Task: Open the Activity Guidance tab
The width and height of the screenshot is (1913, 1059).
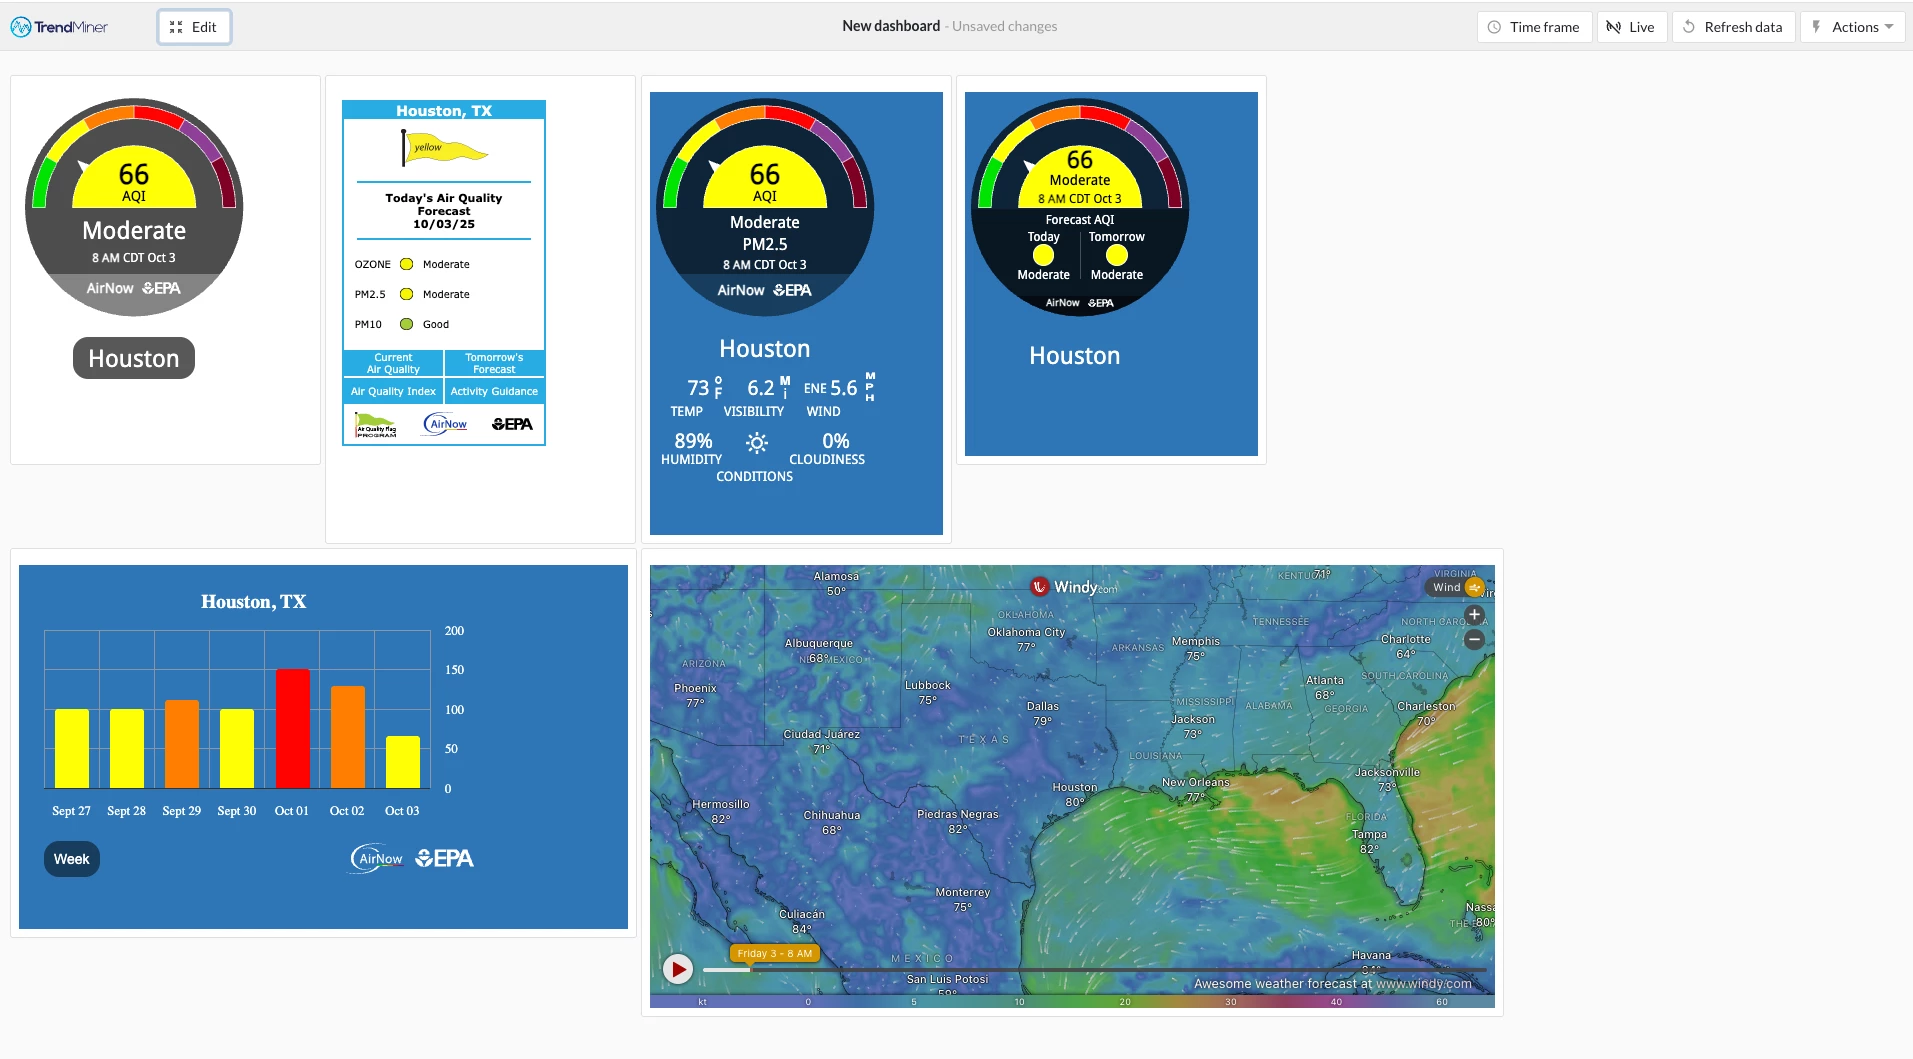Action: (494, 391)
